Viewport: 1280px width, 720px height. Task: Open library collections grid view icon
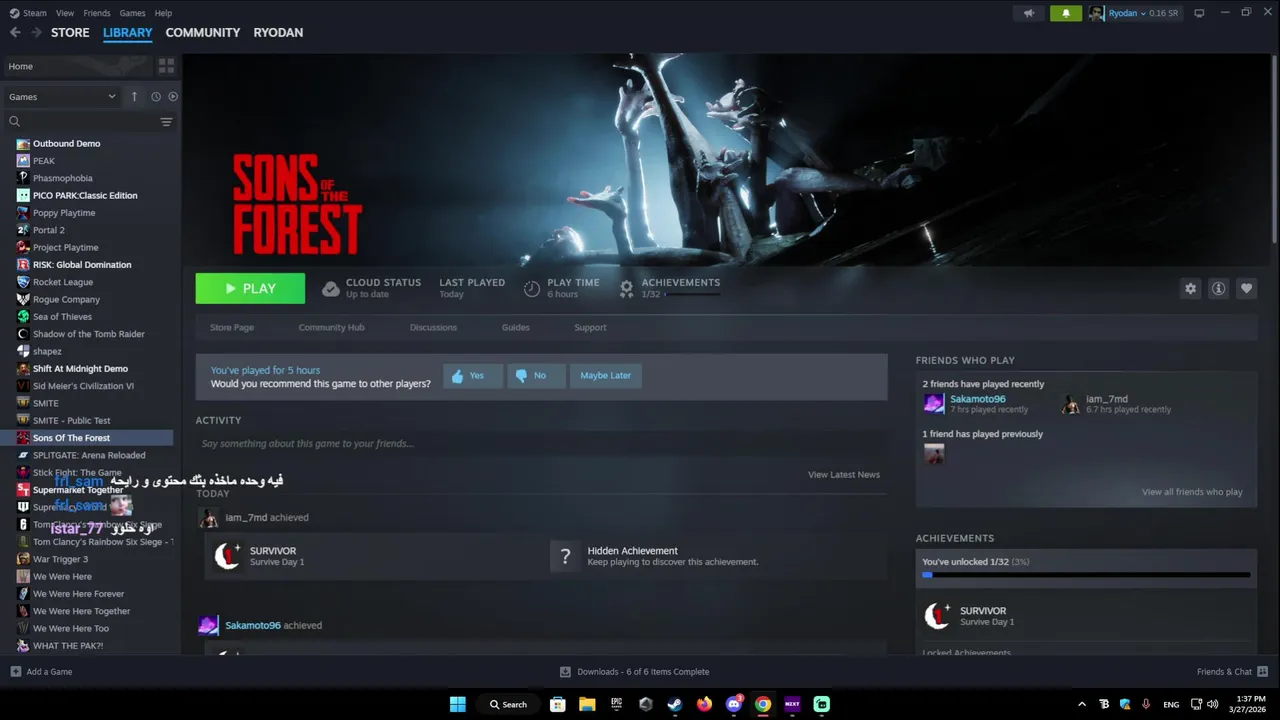166,66
